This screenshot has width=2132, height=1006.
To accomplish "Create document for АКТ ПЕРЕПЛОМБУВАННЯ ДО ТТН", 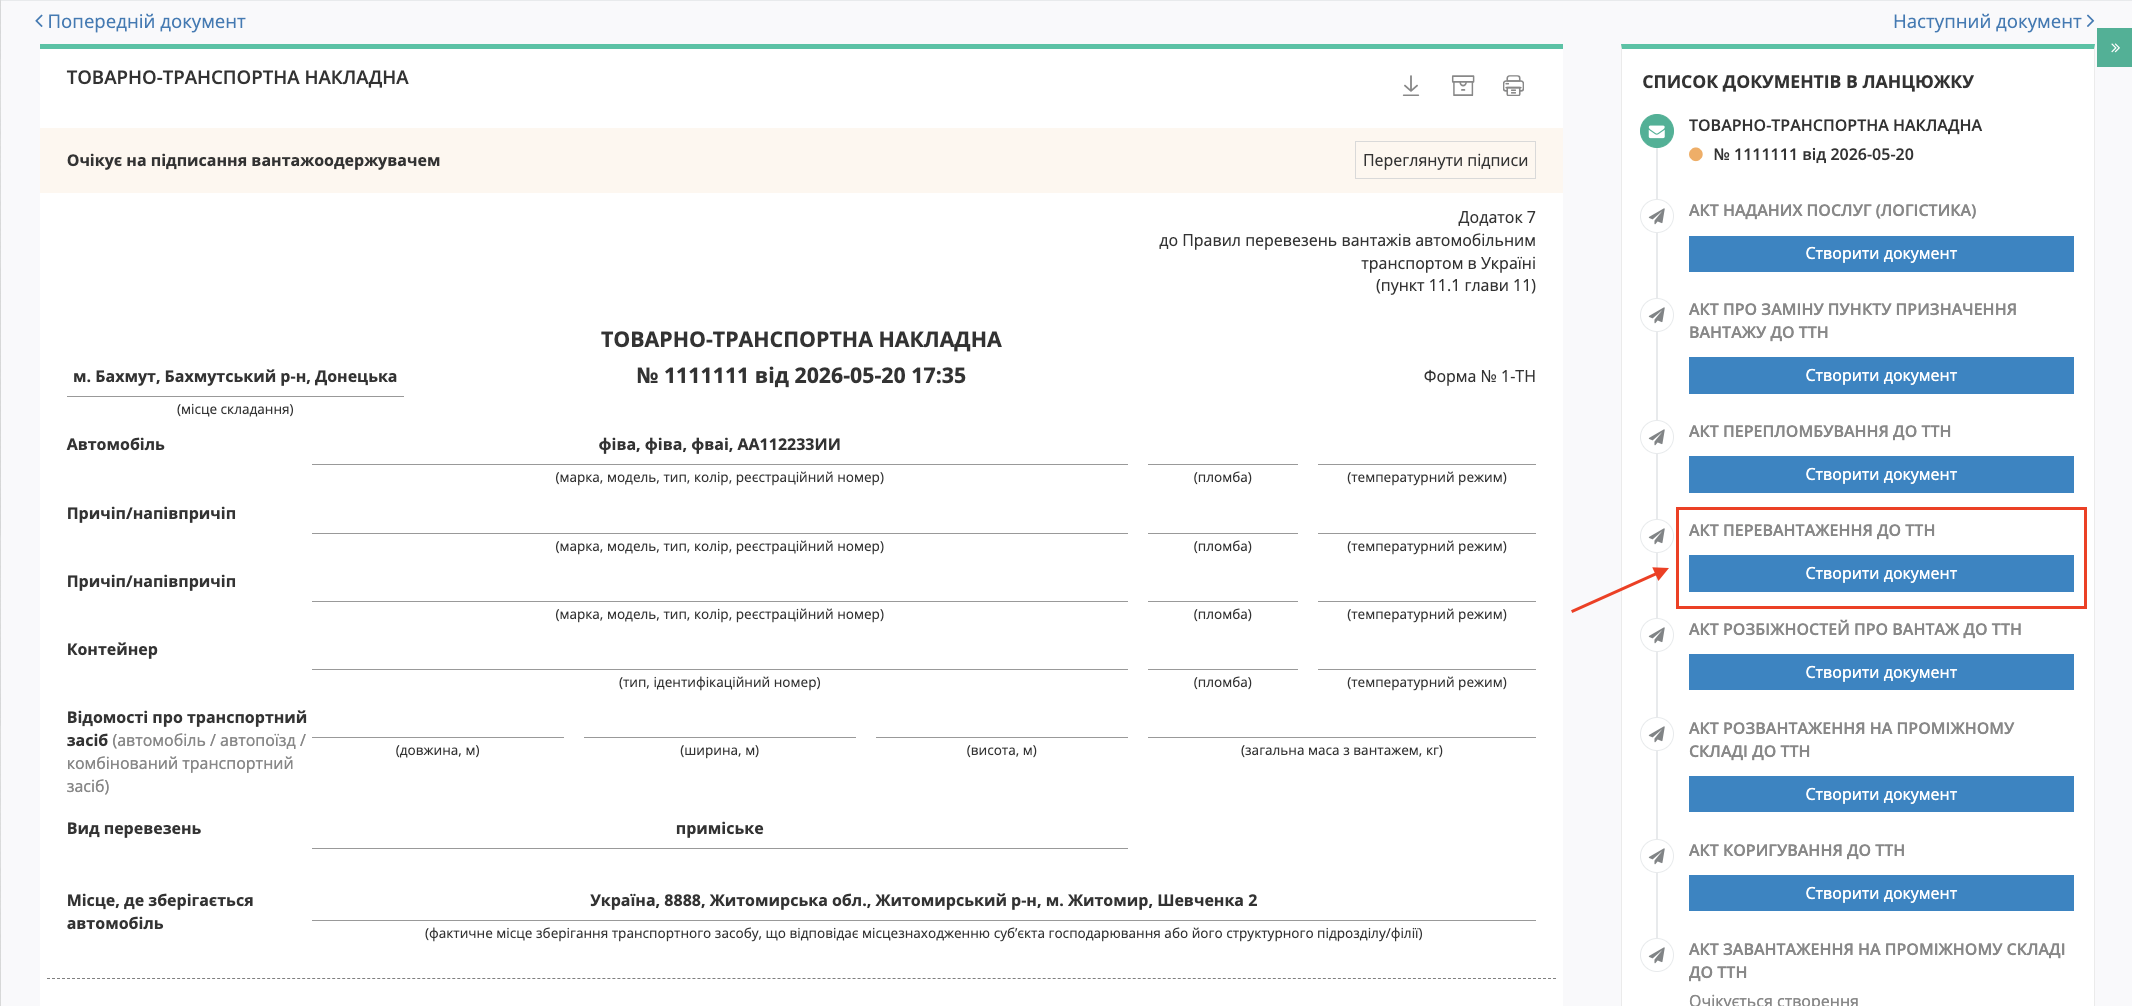I will (1881, 475).
